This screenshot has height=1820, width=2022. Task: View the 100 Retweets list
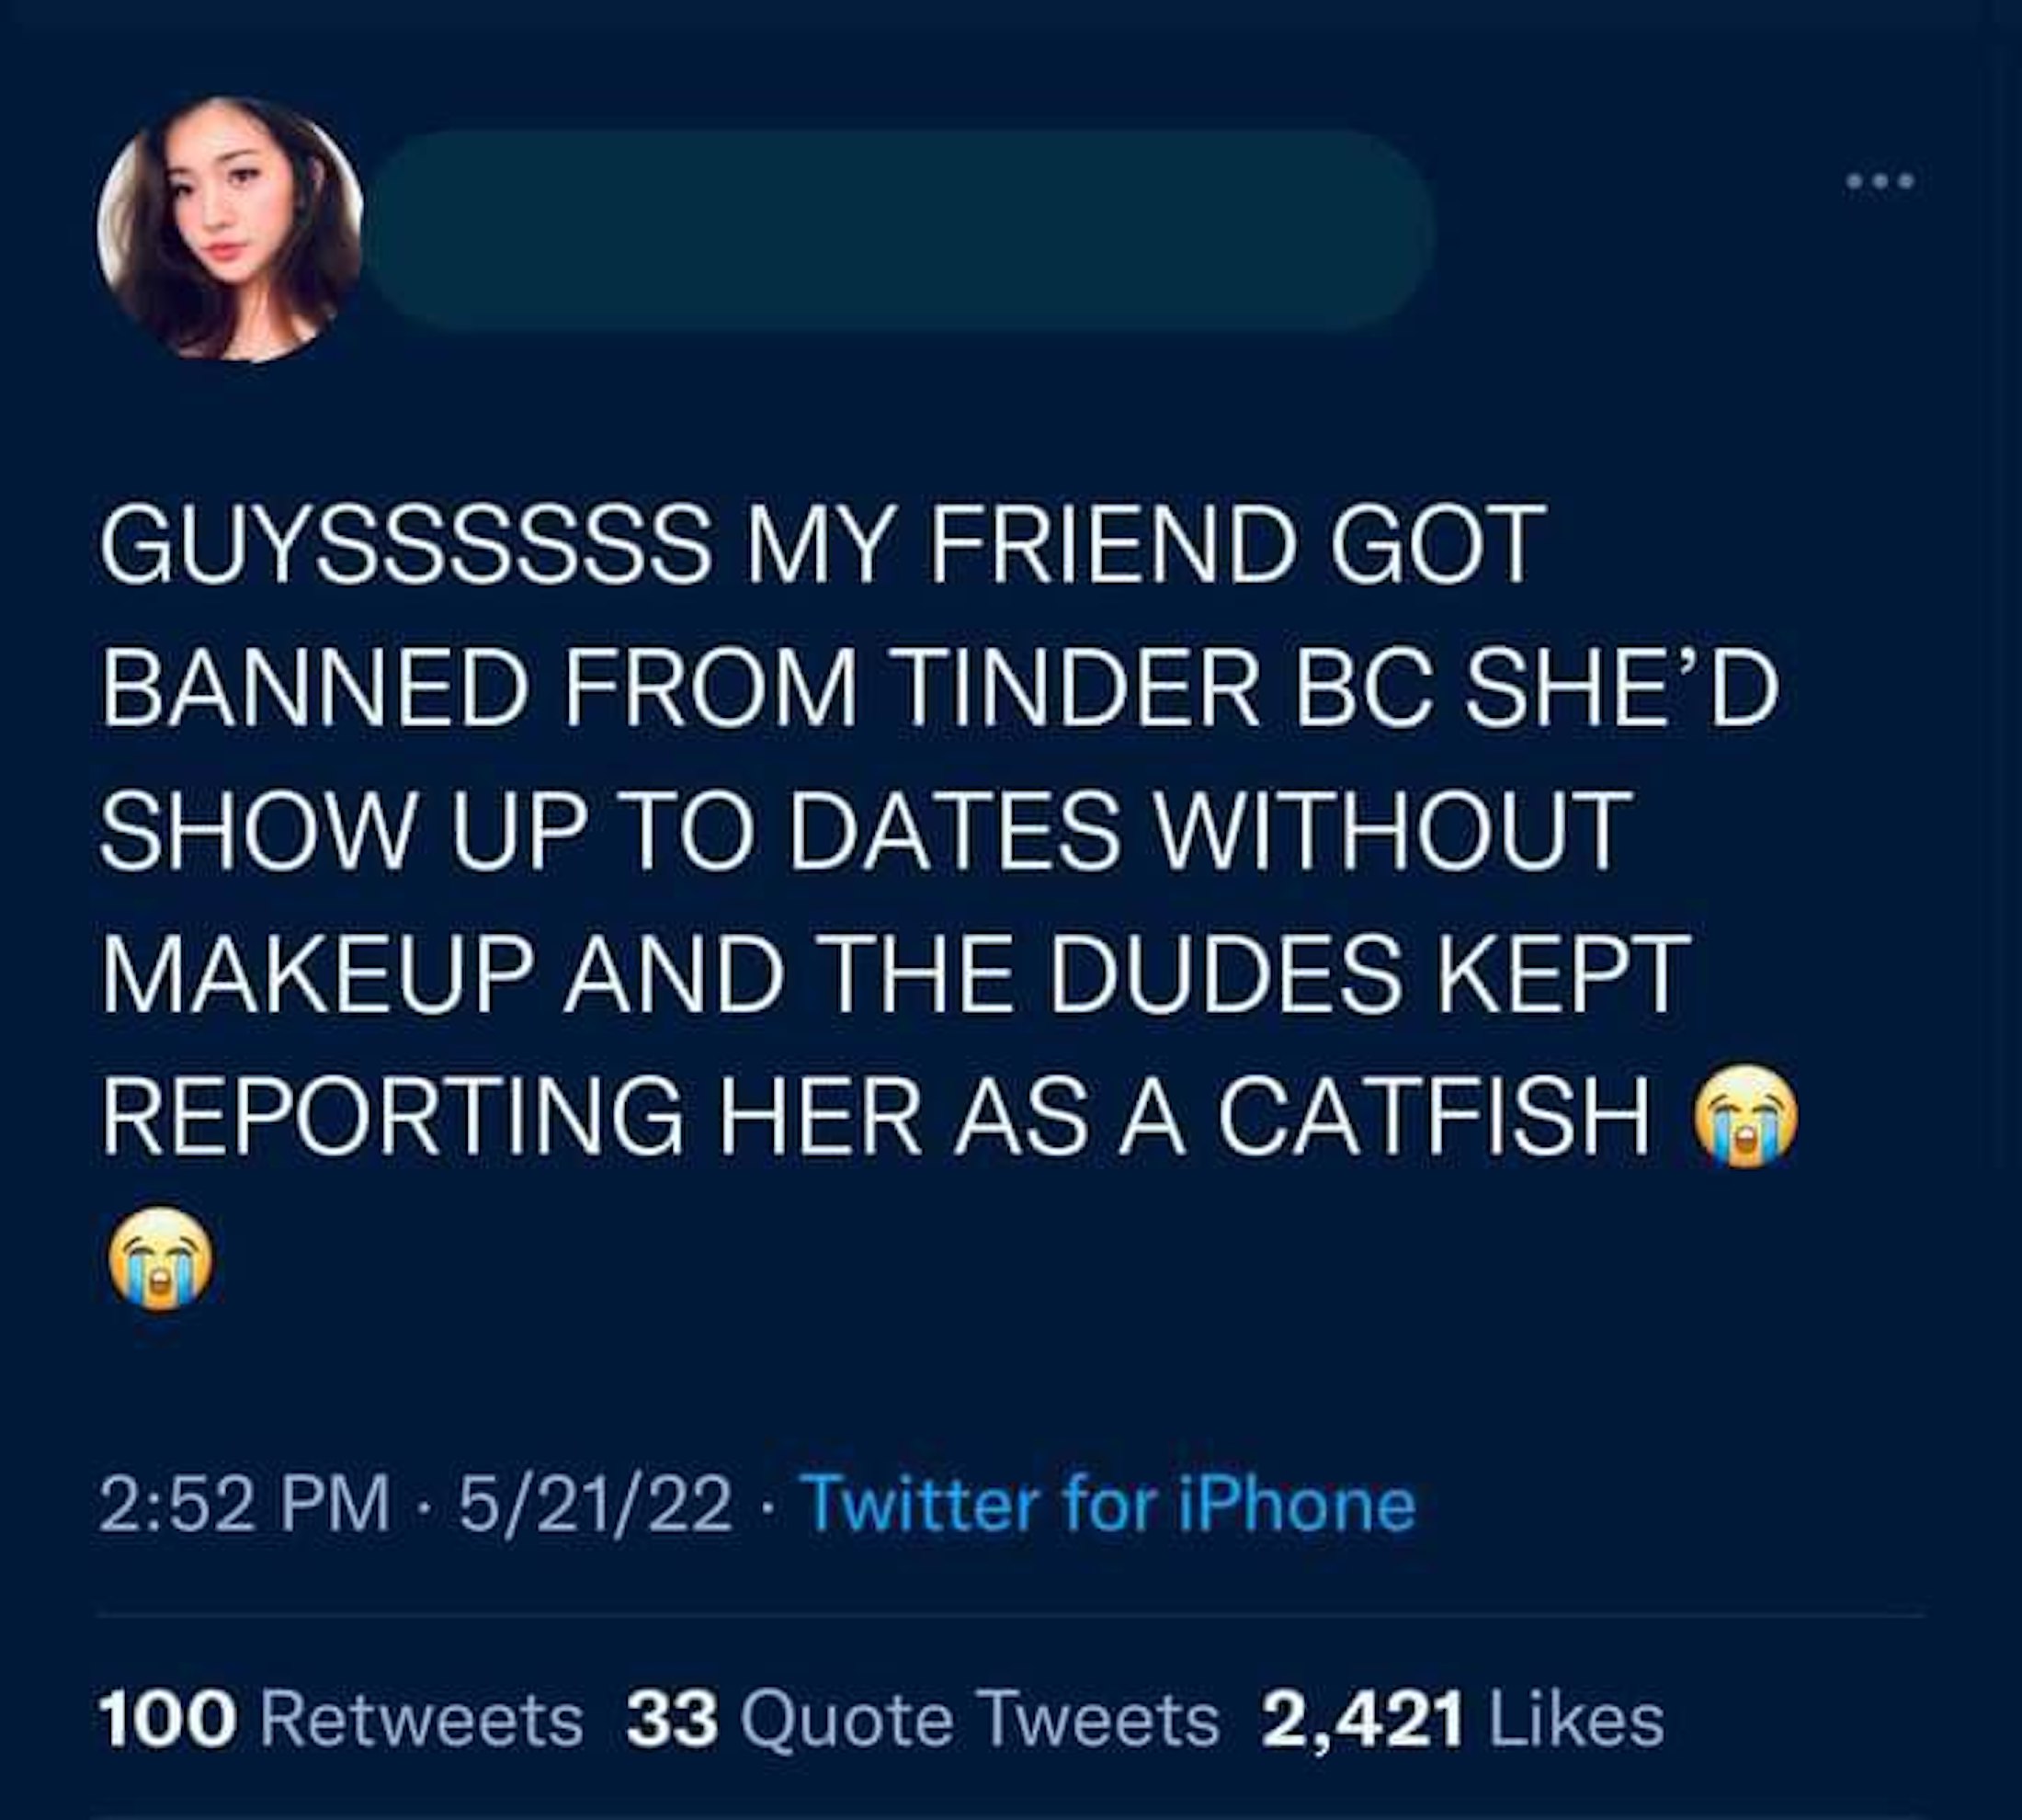[340, 1721]
